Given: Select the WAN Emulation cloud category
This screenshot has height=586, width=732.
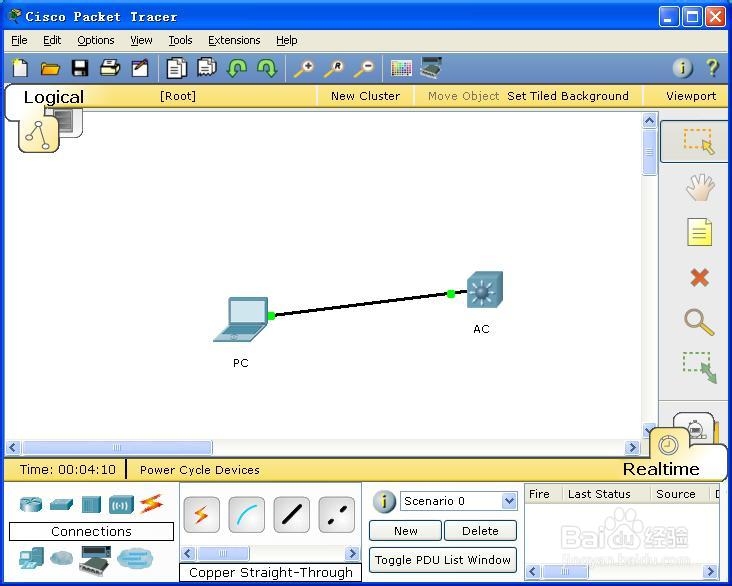Looking at the screenshot, I should pyautogui.click(x=62, y=558).
